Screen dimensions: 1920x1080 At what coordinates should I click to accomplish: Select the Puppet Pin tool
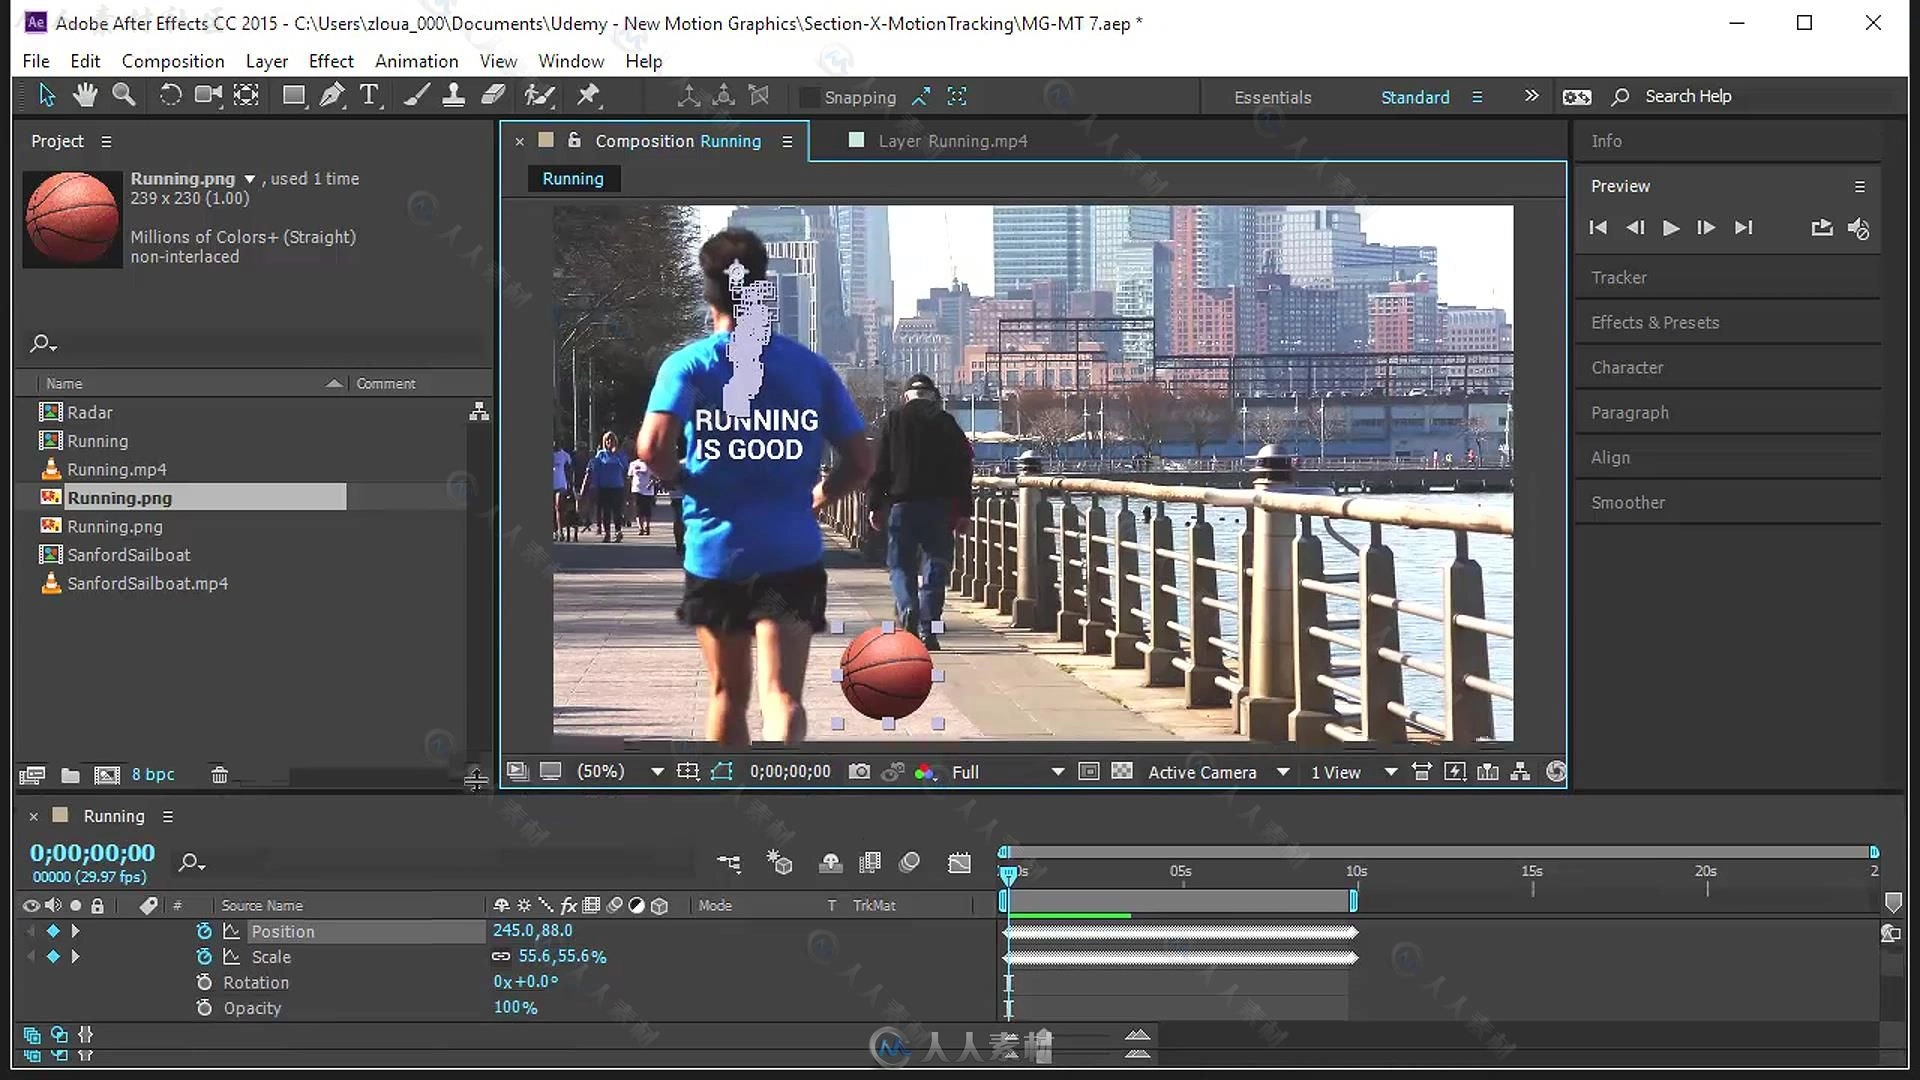pos(588,95)
